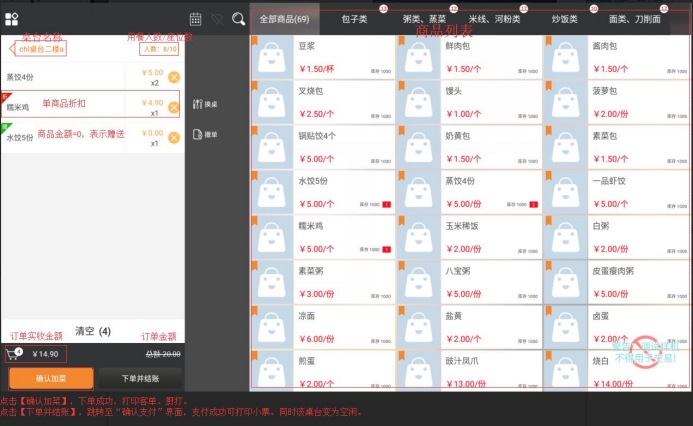Click the calendar icon in the top bar
The height and width of the screenshot is (426, 693).
(x=195, y=18)
